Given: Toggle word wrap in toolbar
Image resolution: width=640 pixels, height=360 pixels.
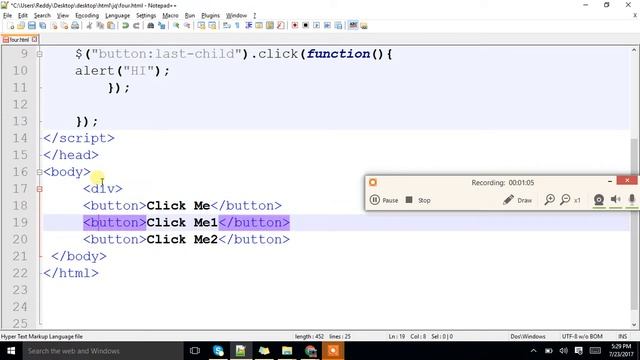Looking at the screenshot, I should tap(227, 26).
